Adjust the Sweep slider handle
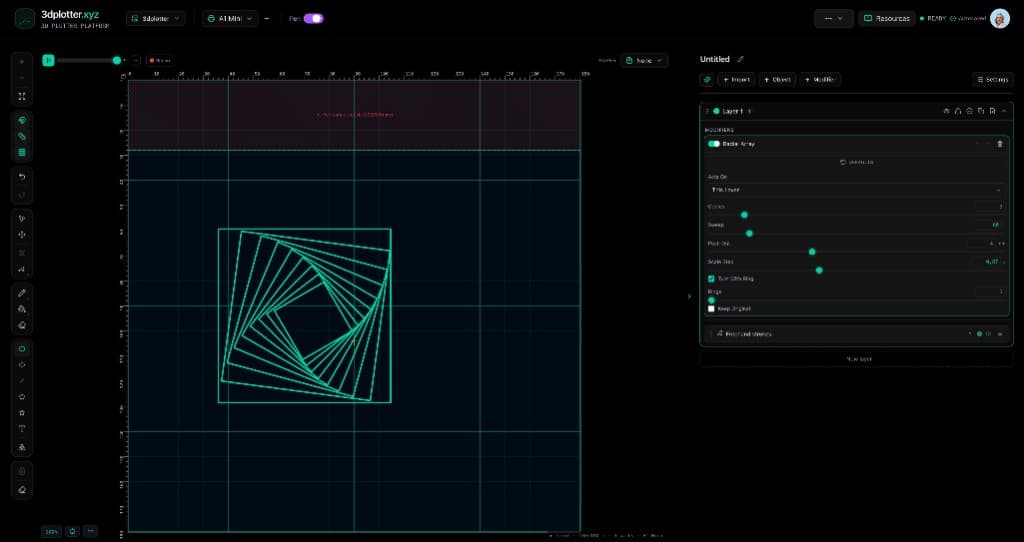The image size is (1024, 542). coord(749,233)
